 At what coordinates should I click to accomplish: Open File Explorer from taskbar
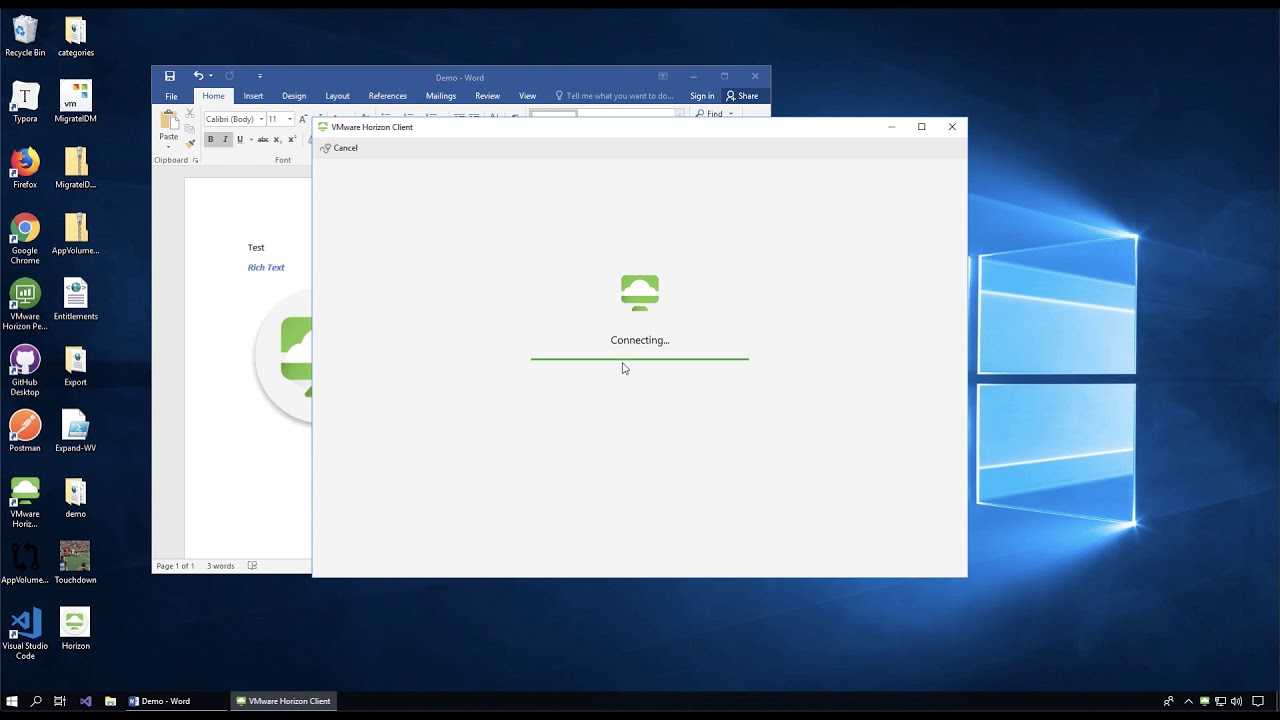click(x=110, y=701)
